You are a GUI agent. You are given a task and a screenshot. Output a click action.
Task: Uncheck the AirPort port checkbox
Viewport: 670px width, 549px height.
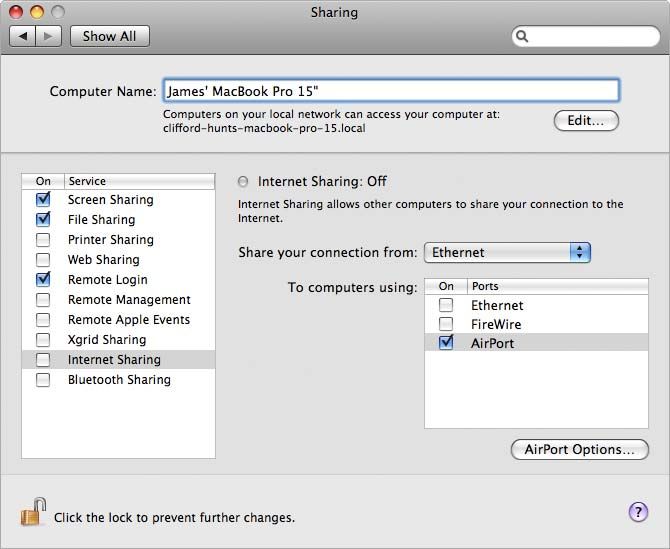pyautogui.click(x=446, y=343)
